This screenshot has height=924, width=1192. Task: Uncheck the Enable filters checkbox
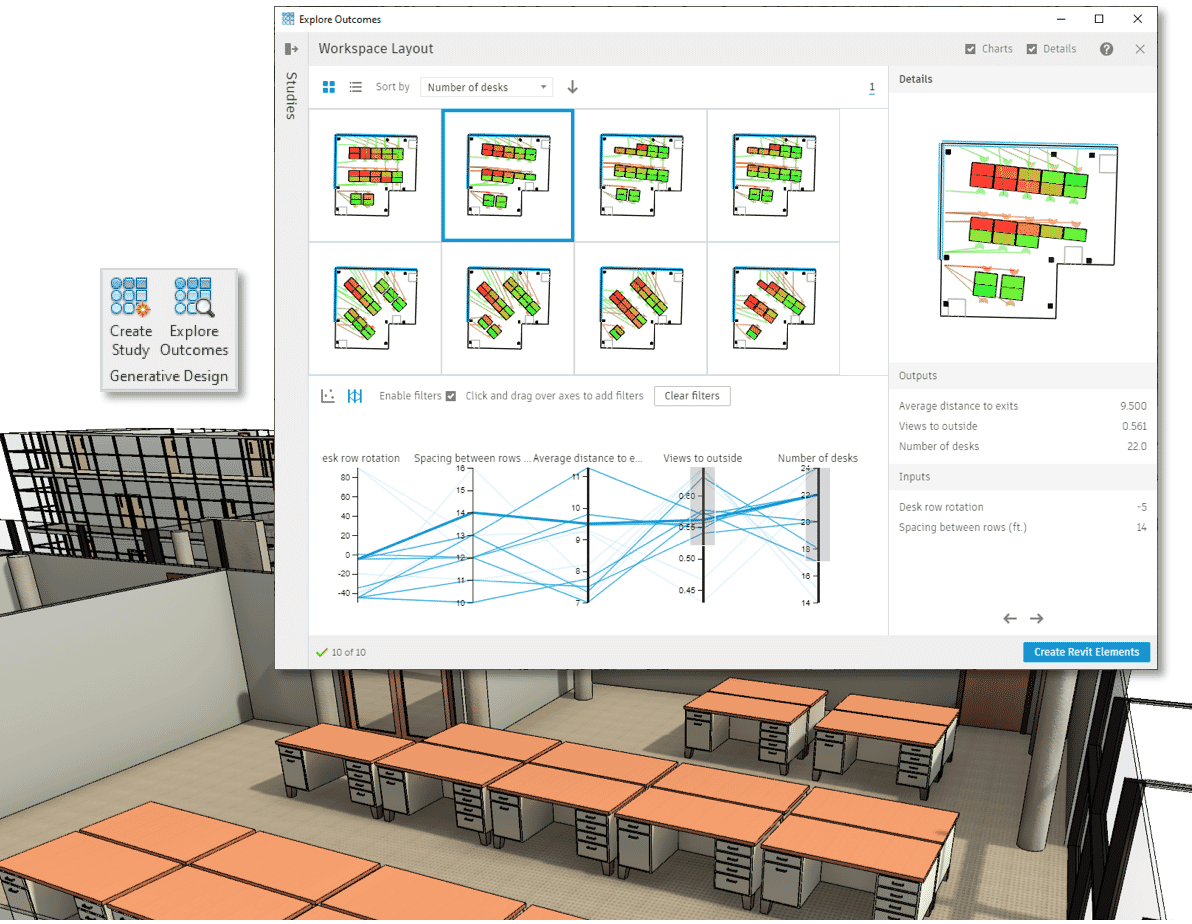(450, 396)
